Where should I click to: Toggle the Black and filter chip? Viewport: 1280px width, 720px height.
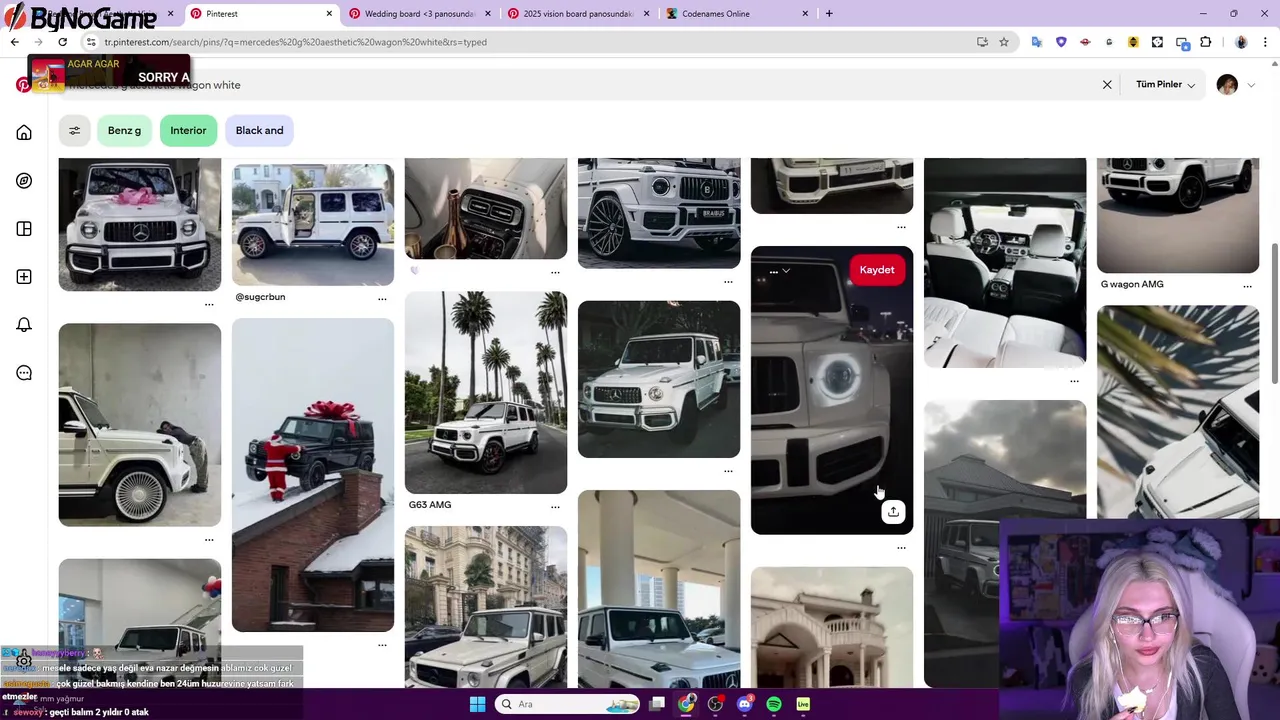coord(259,130)
